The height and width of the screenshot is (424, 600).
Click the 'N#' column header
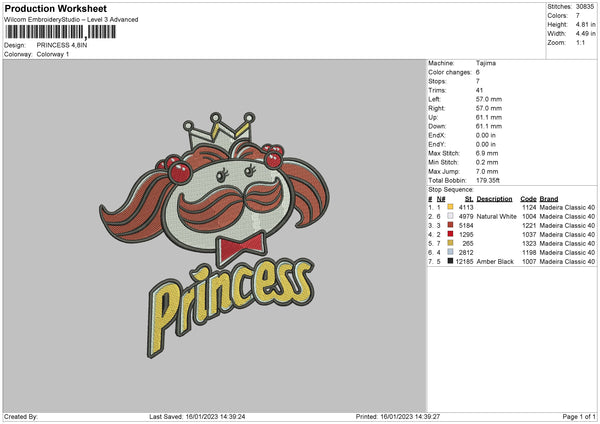441,199
